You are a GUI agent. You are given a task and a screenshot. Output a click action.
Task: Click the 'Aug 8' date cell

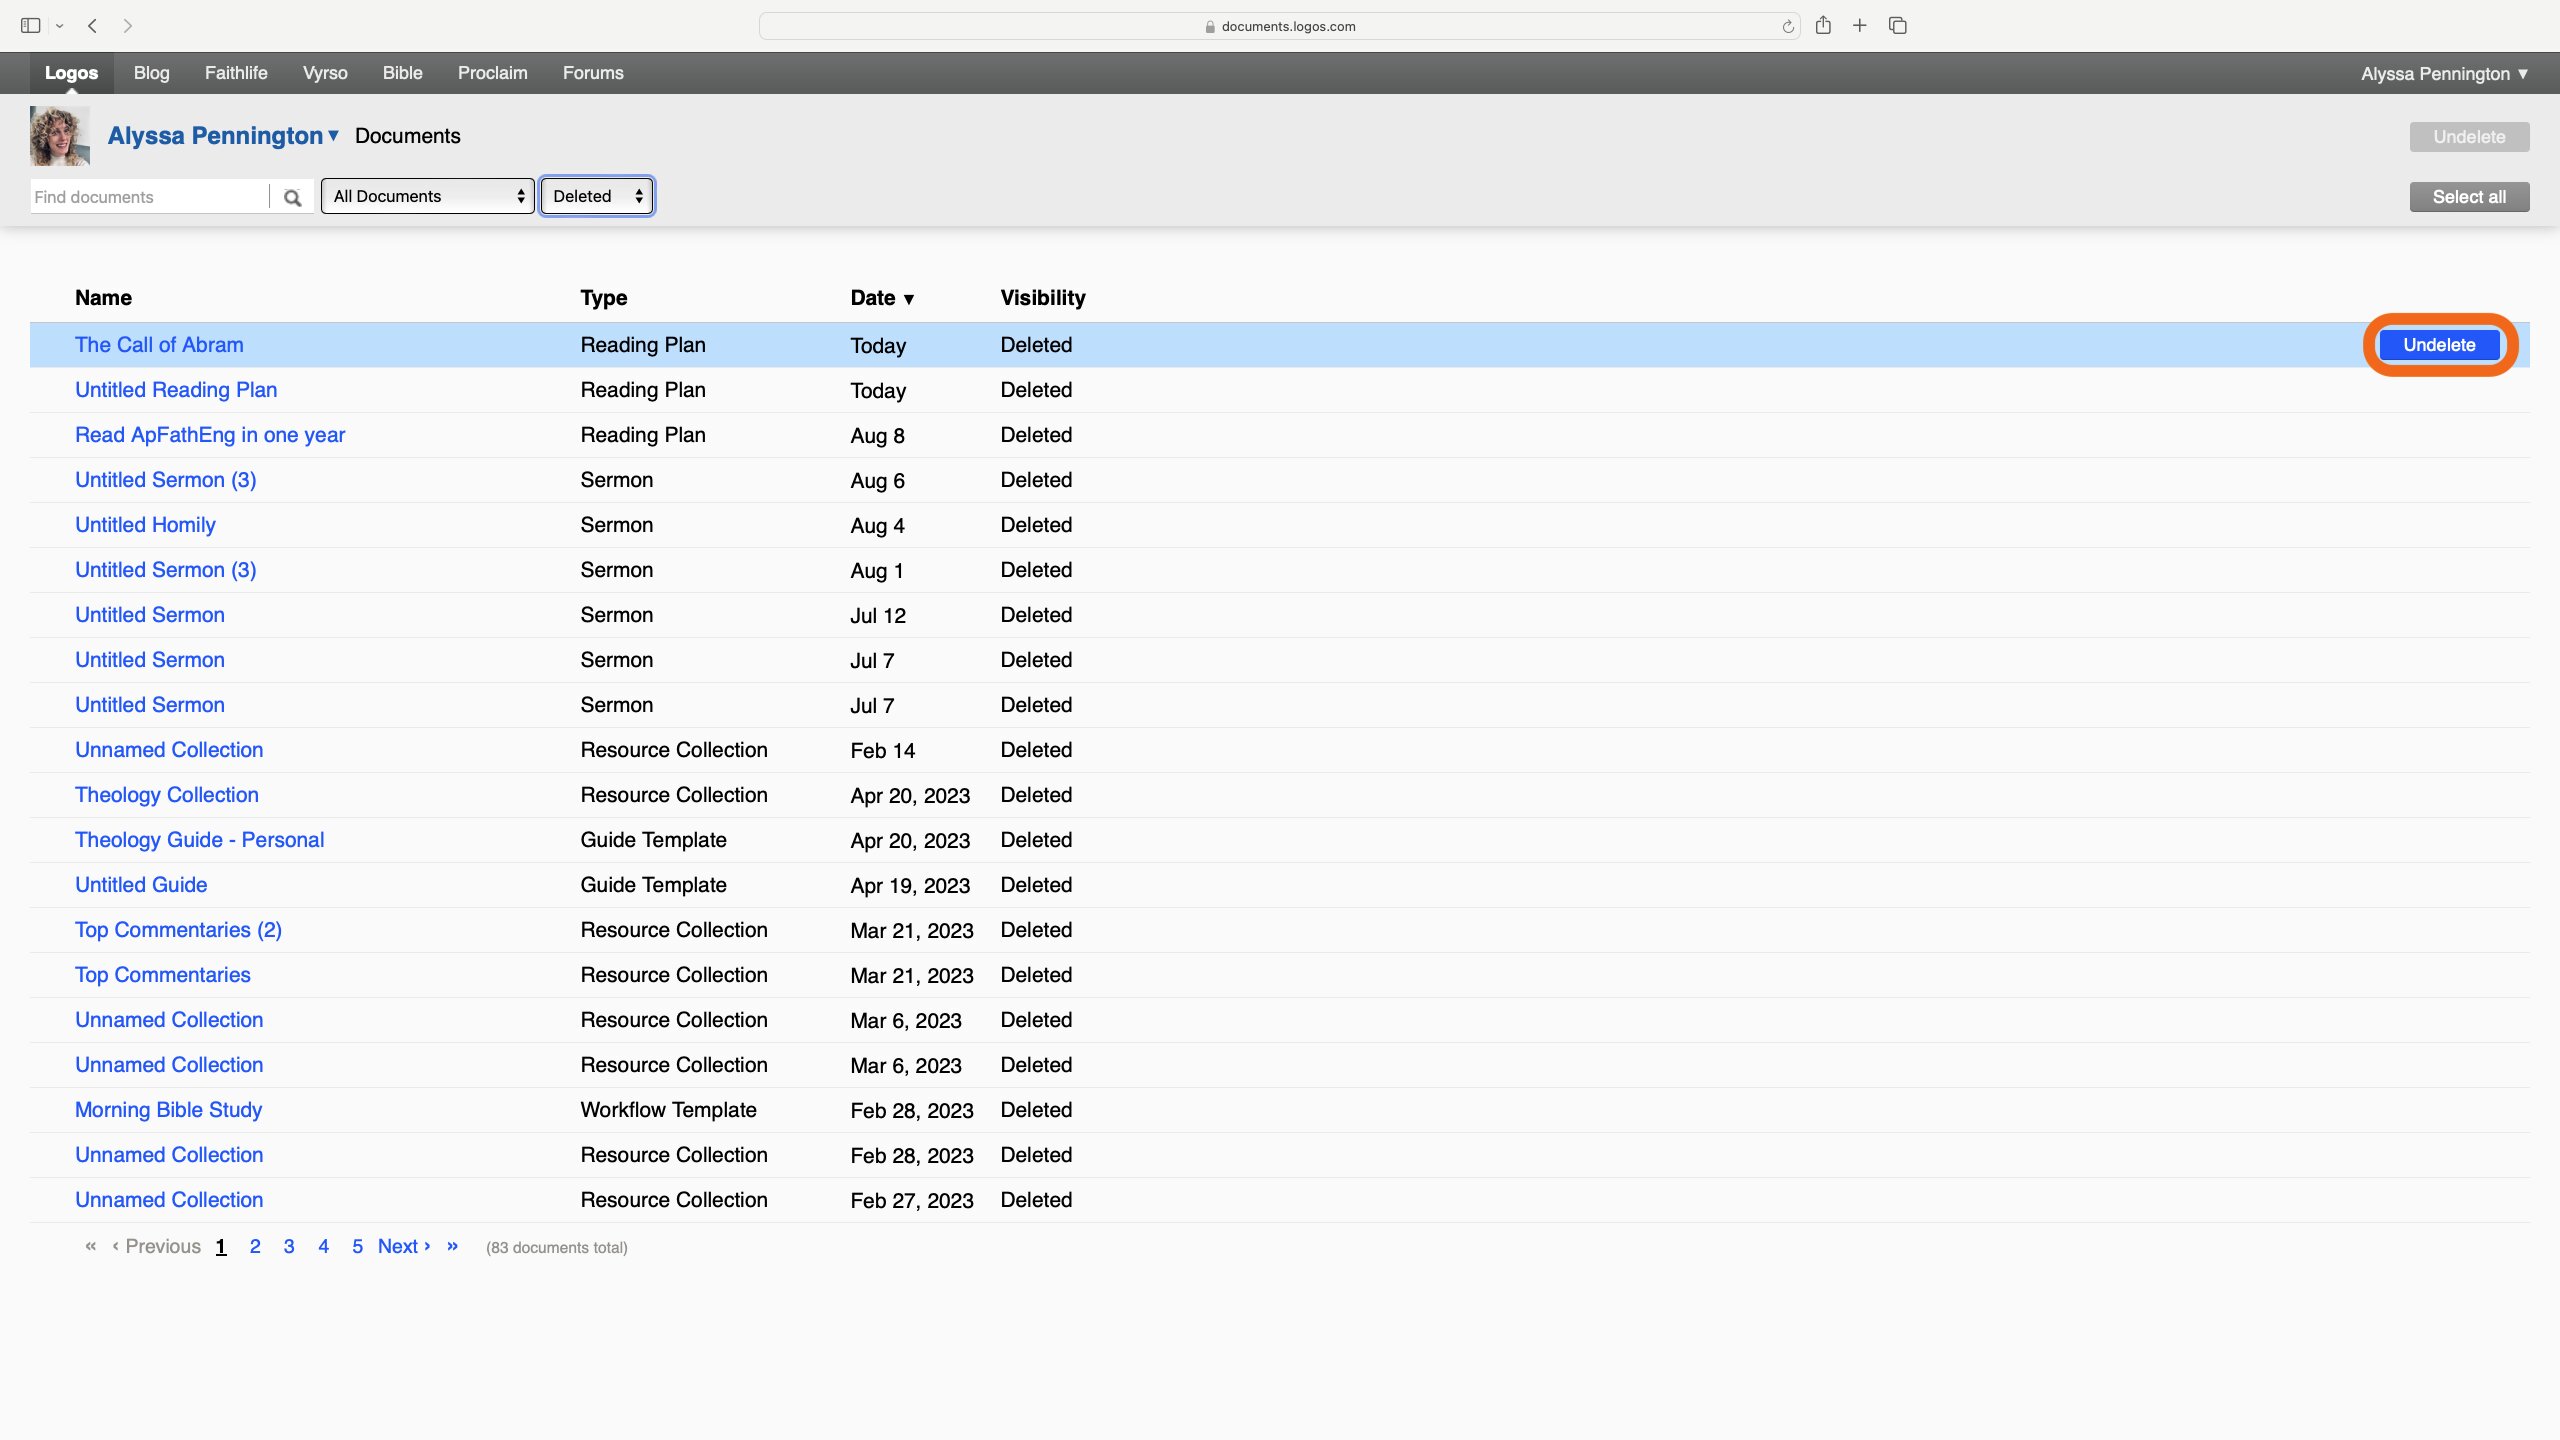878,435
